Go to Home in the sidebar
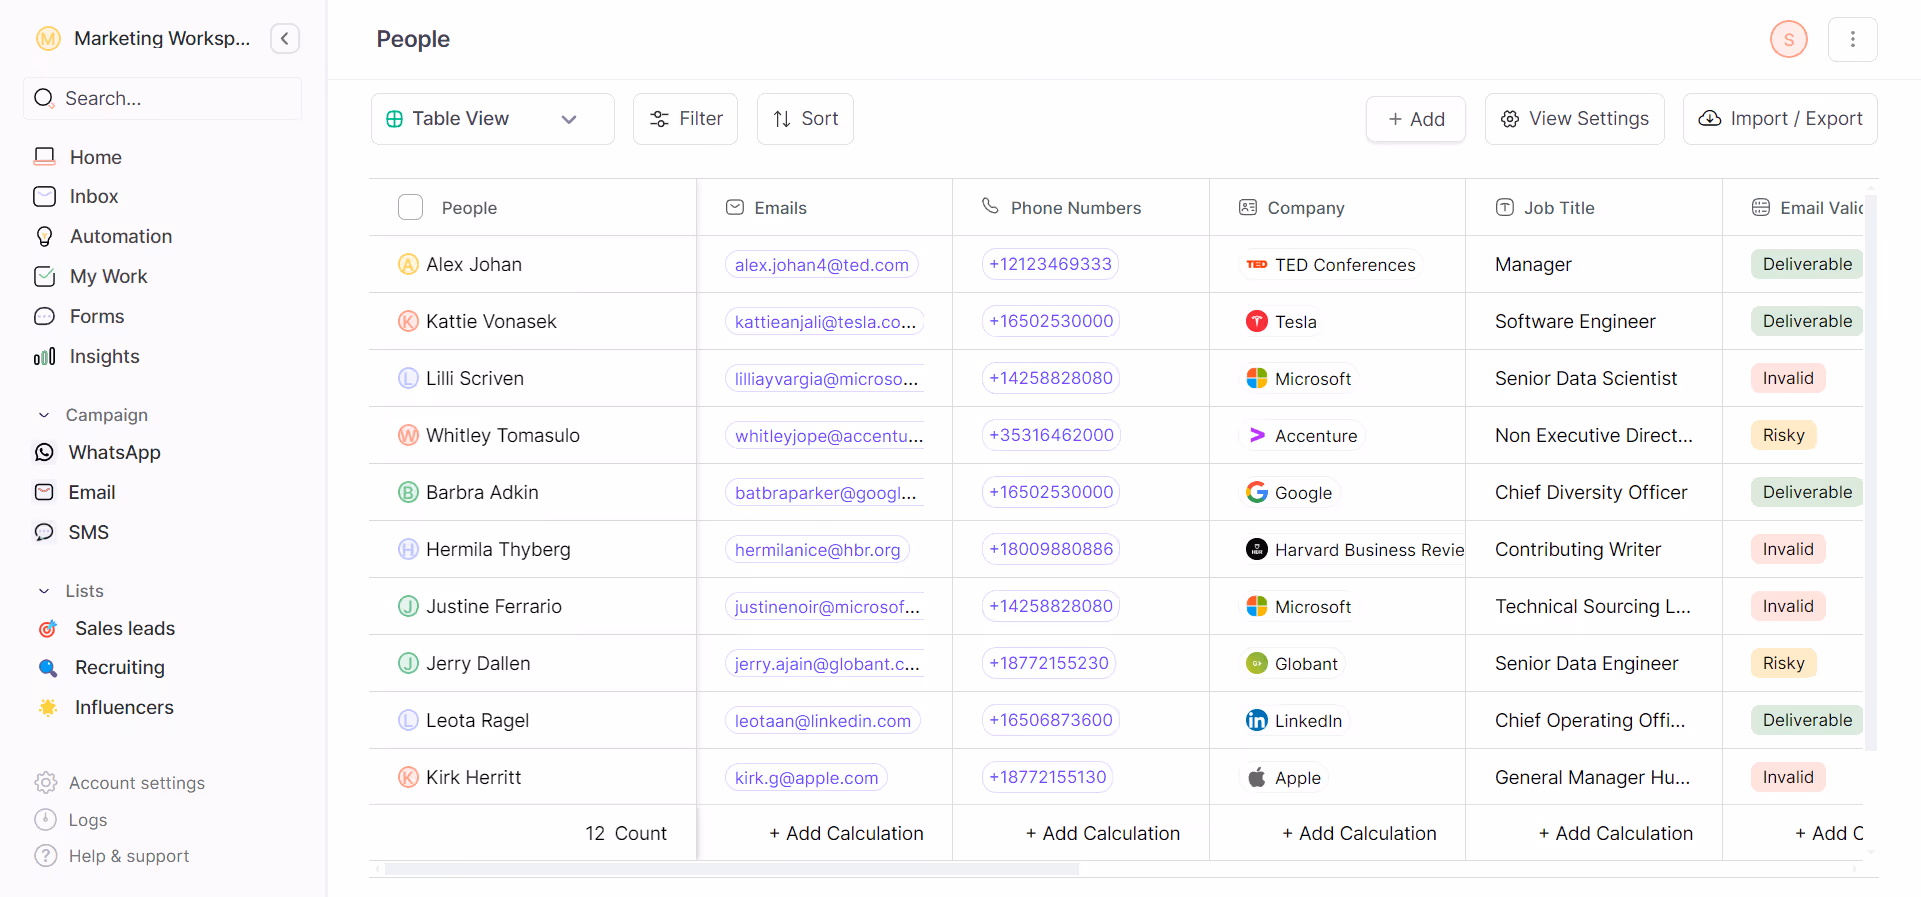The height and width of the screenshot is (897, 1921). point(95,157)
